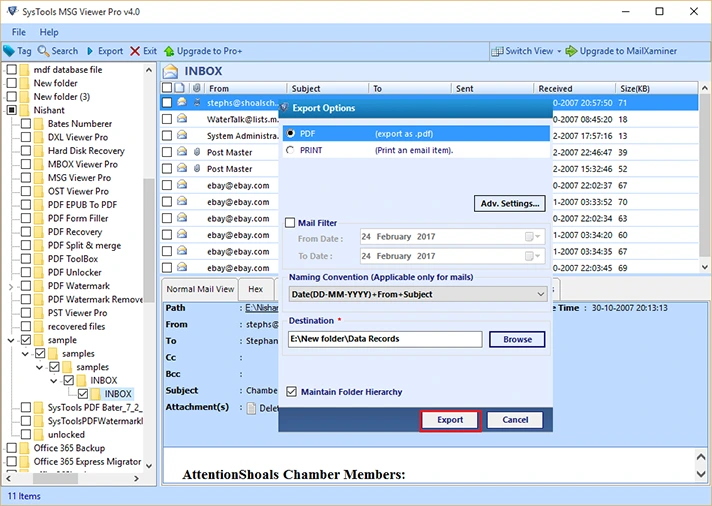Open the From Date picker dropdown
Viewport: 712px width, 506px height.
pyautogui.click(x=538, y=237)
